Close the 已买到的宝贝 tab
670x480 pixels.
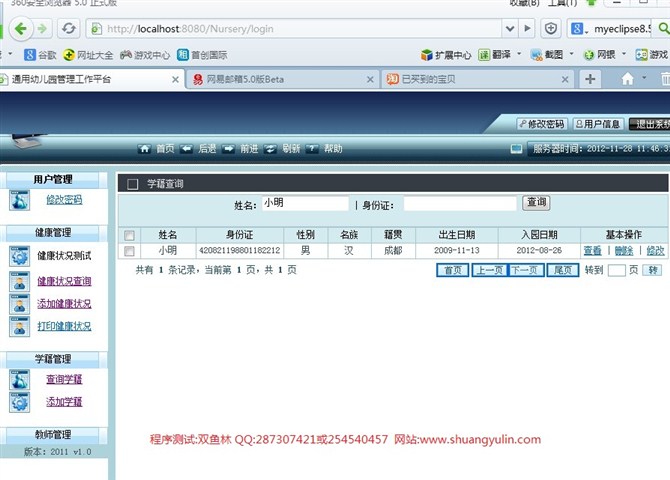[x=565, y=80]
